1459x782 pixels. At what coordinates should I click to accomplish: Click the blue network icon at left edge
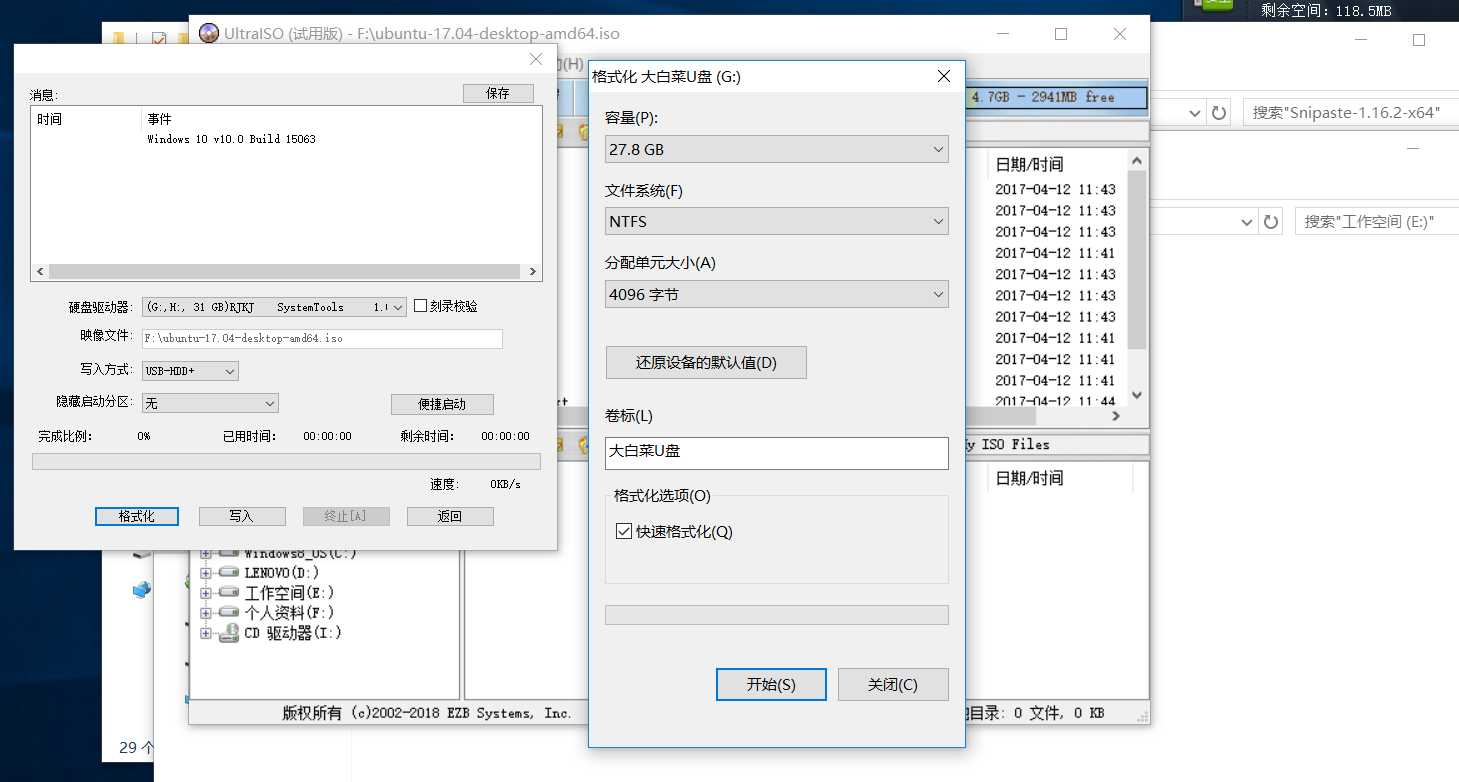[x=142, y=589]
